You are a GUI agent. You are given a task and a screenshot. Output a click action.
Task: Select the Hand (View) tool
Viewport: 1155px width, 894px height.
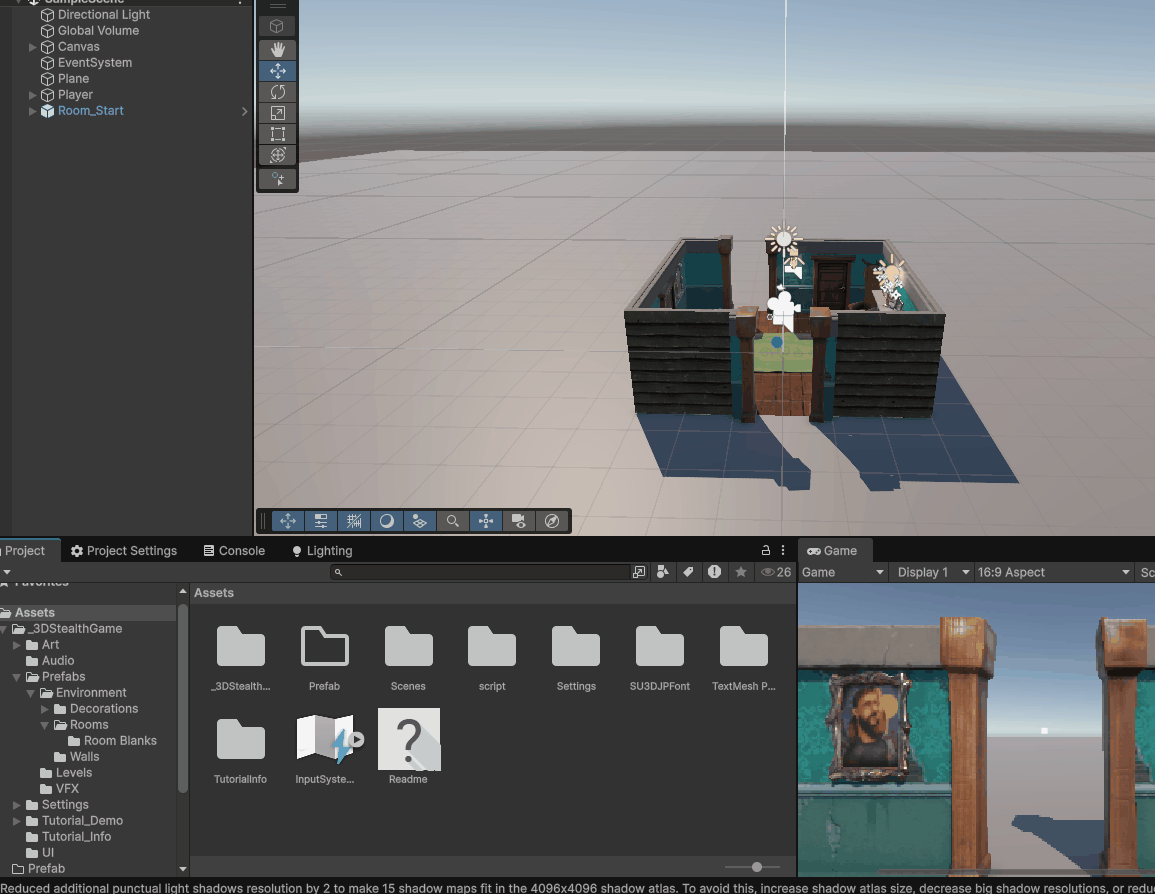pyautogui.click(x=278, y=49)
